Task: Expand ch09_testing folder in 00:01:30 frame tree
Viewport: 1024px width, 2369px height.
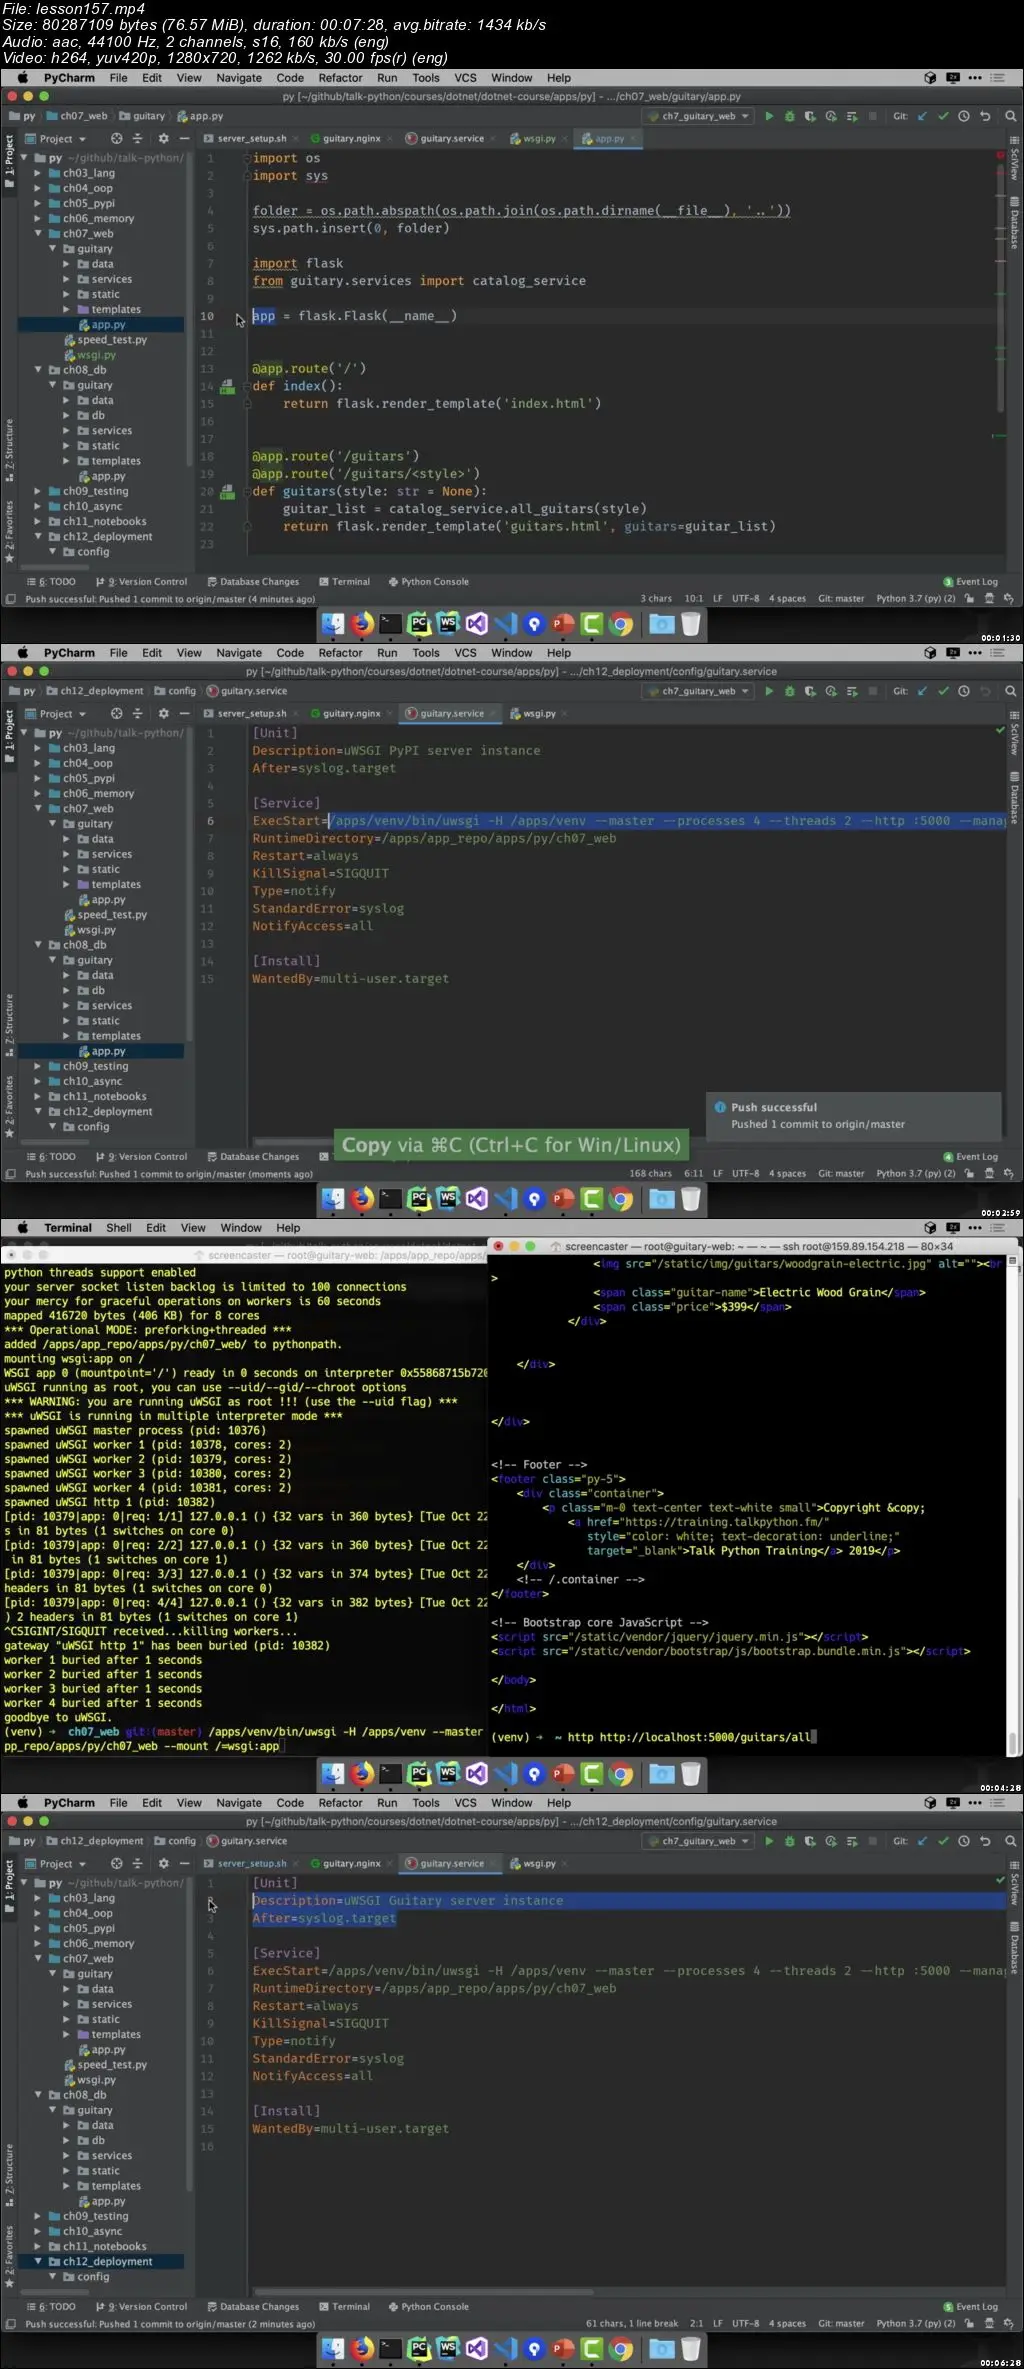Action: (38, 491)
